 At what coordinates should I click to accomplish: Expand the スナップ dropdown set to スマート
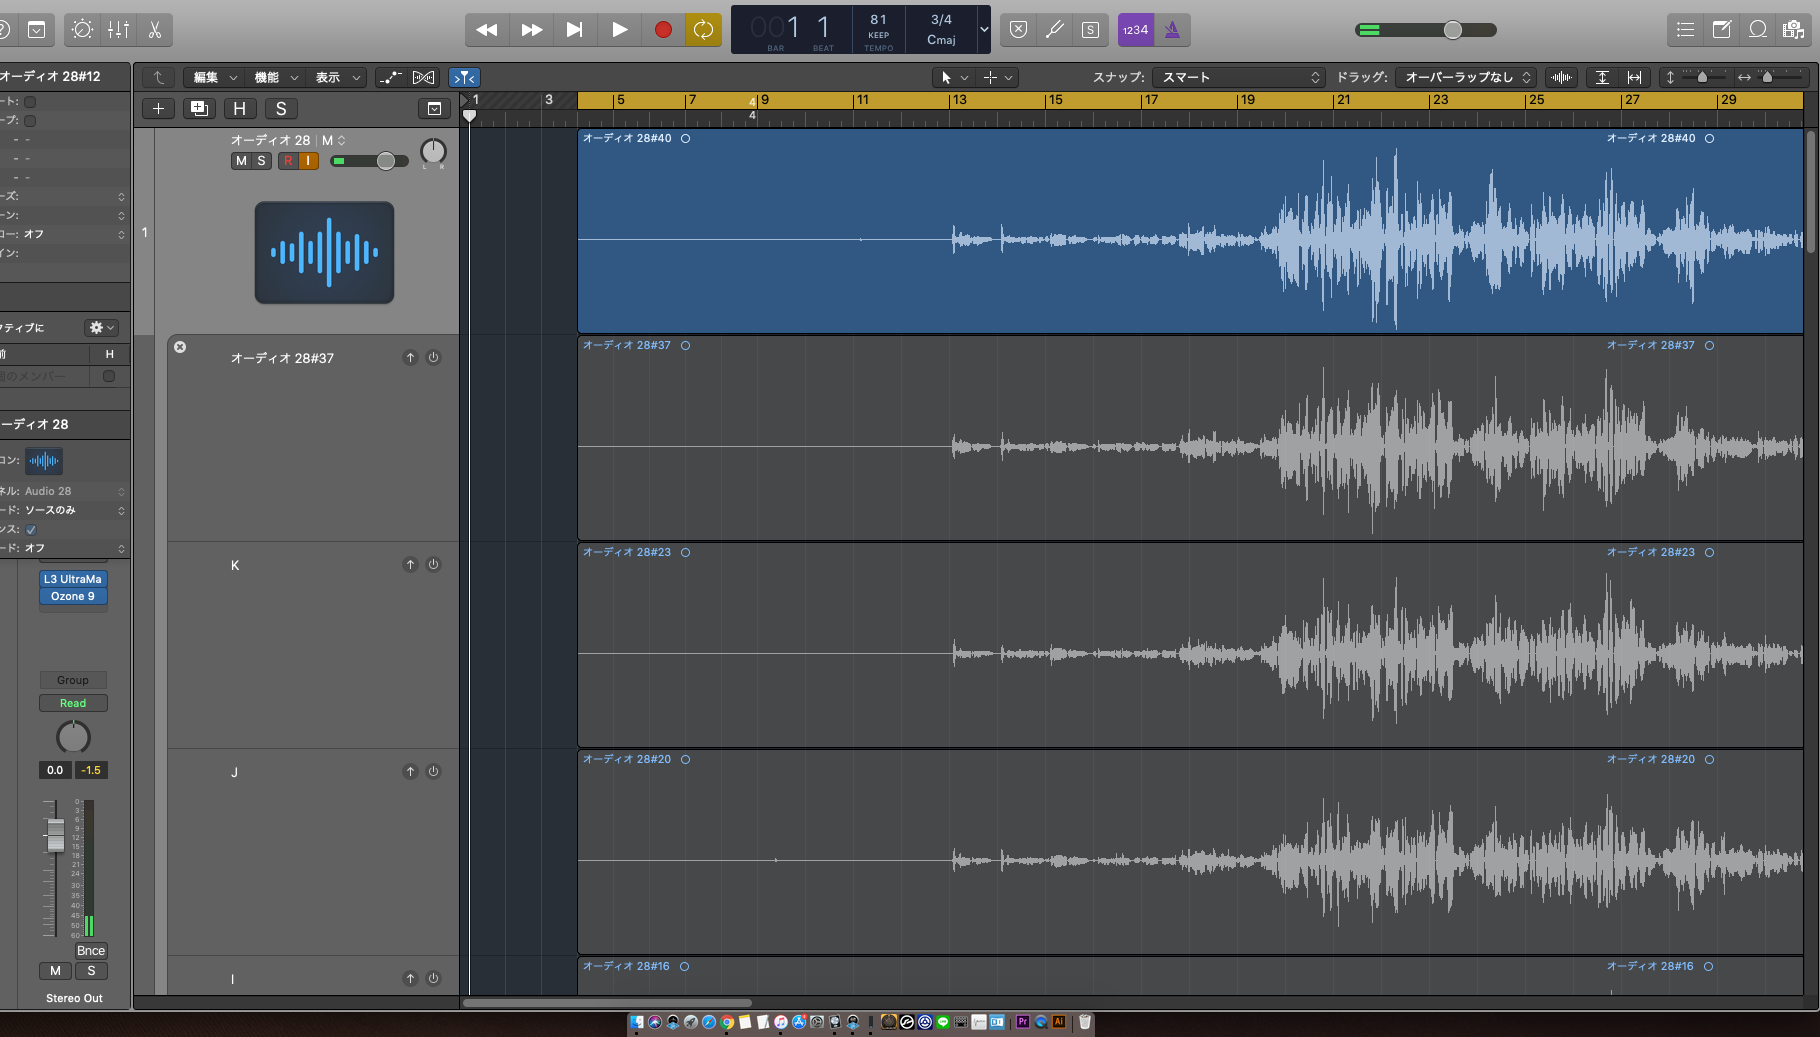tap(1238, 77)
